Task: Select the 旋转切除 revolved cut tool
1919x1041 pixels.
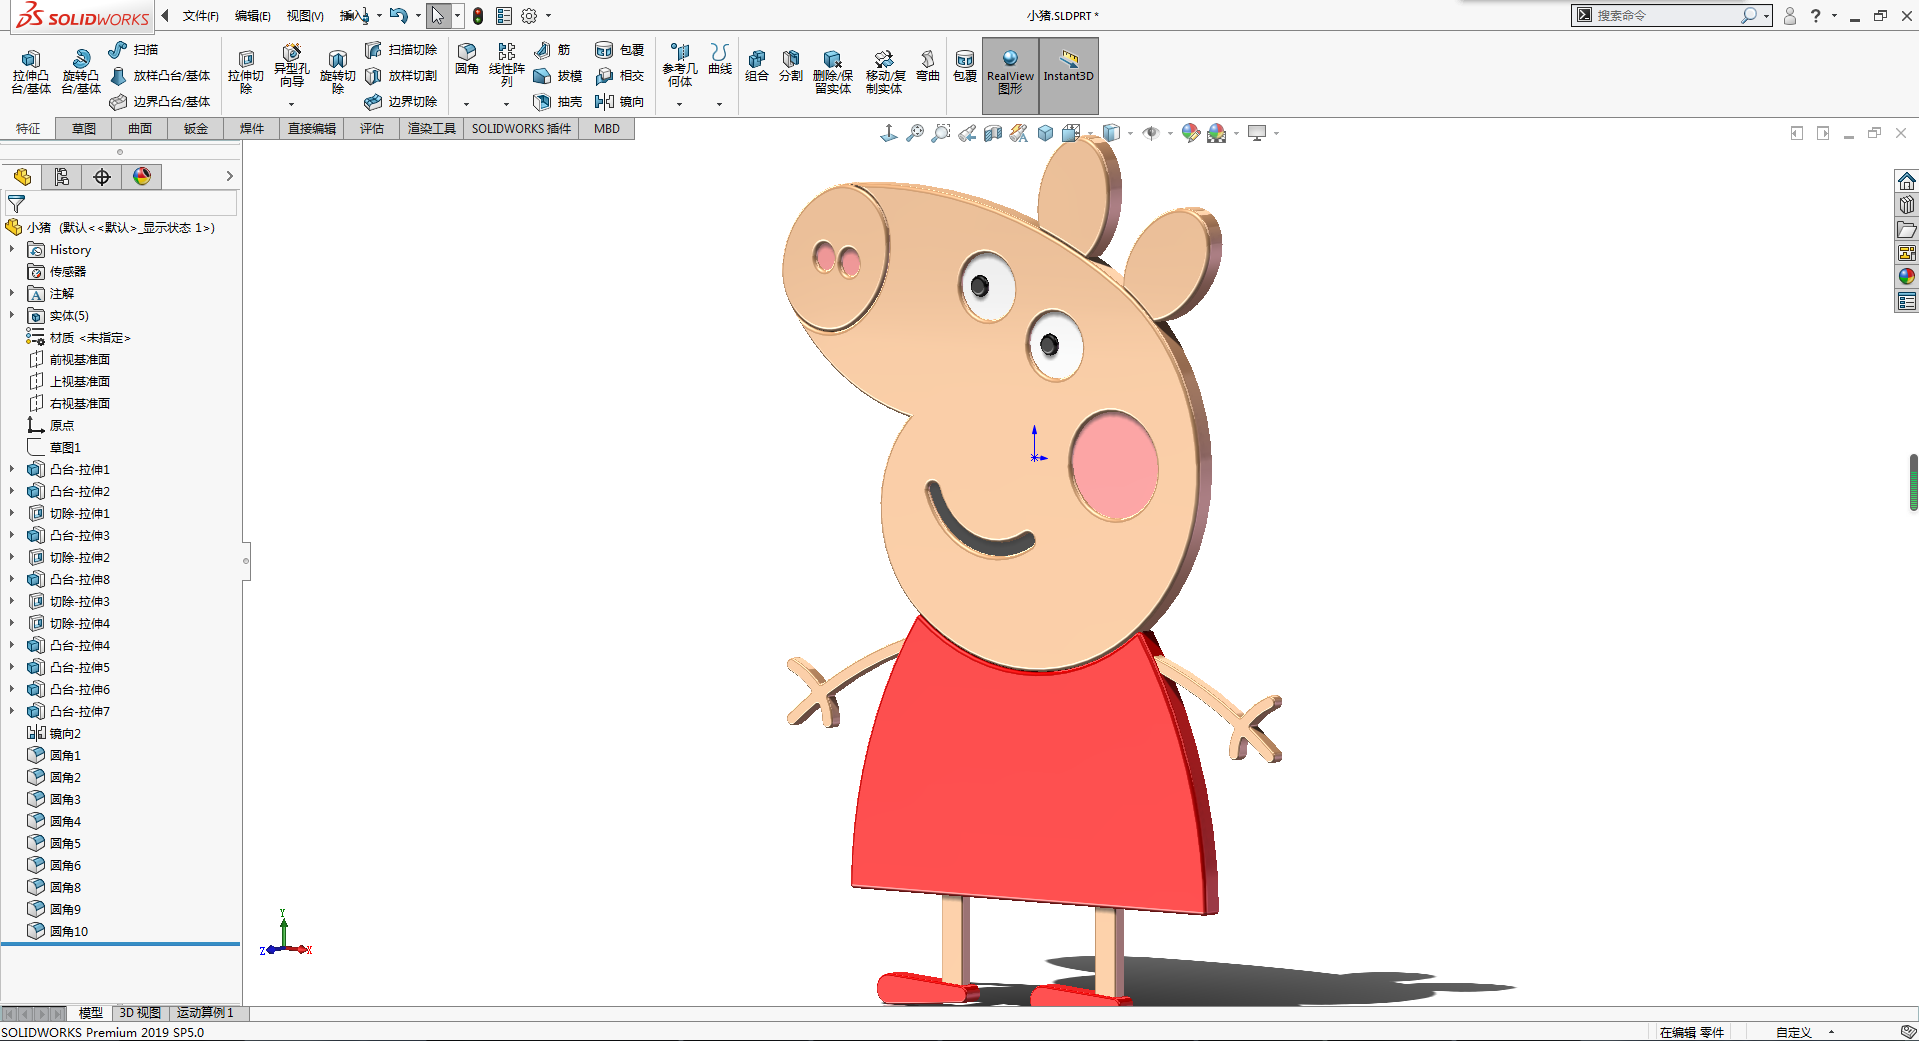Action: 337,72
